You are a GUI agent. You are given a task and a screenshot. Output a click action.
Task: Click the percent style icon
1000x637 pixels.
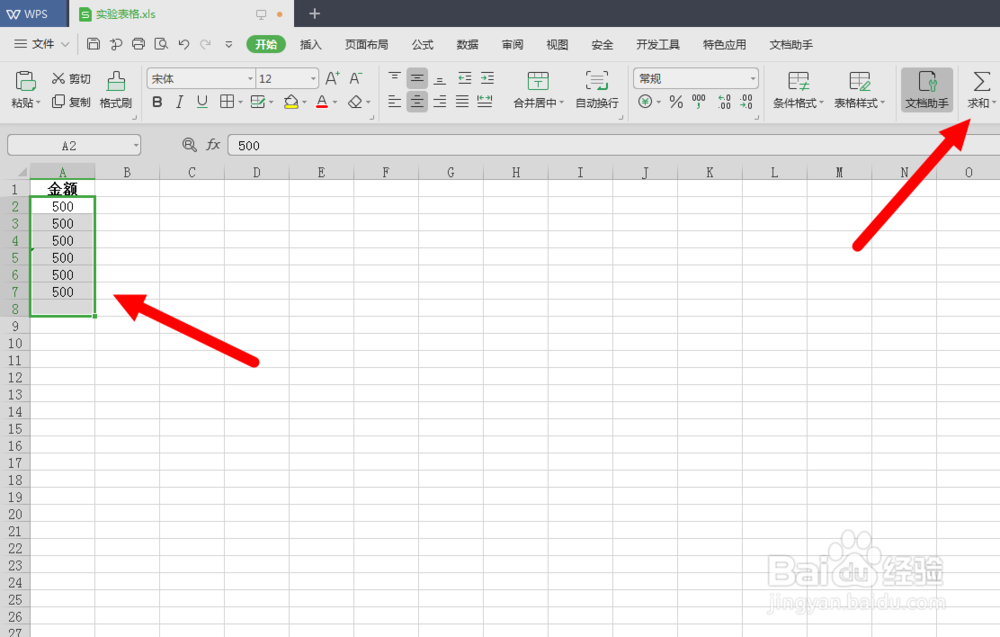coord(676,100)
